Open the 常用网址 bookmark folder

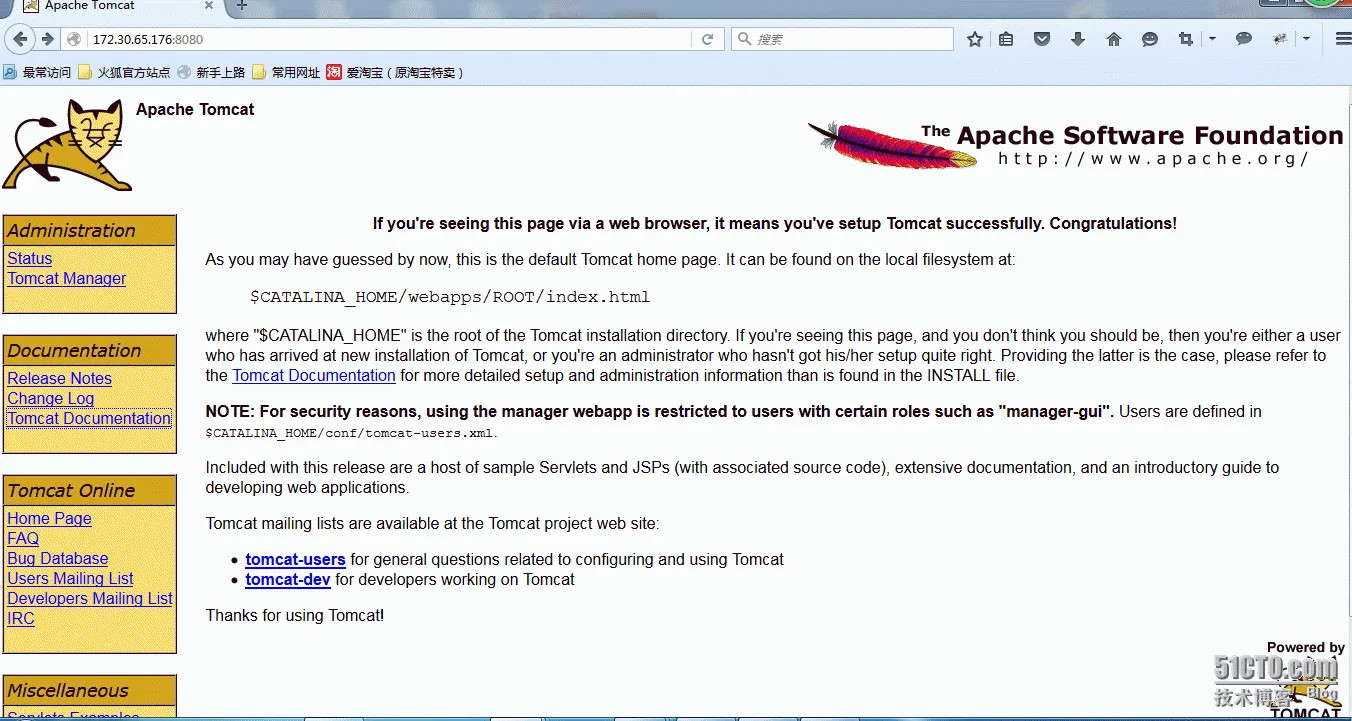286,72
